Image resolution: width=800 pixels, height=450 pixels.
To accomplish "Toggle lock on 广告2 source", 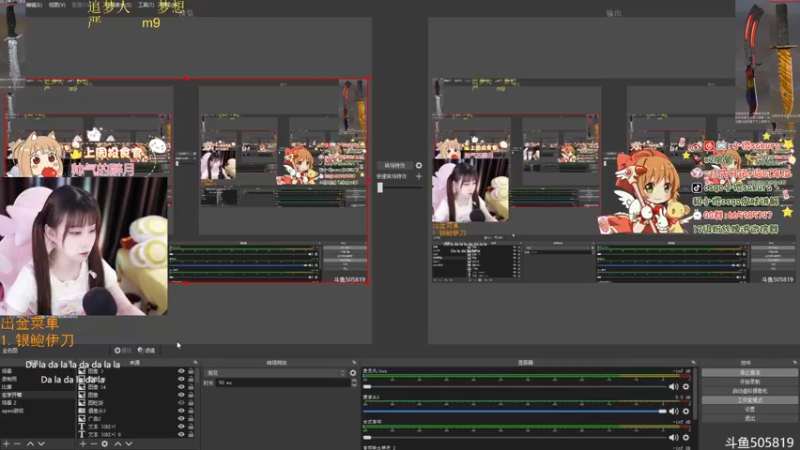I will point(191,418).
